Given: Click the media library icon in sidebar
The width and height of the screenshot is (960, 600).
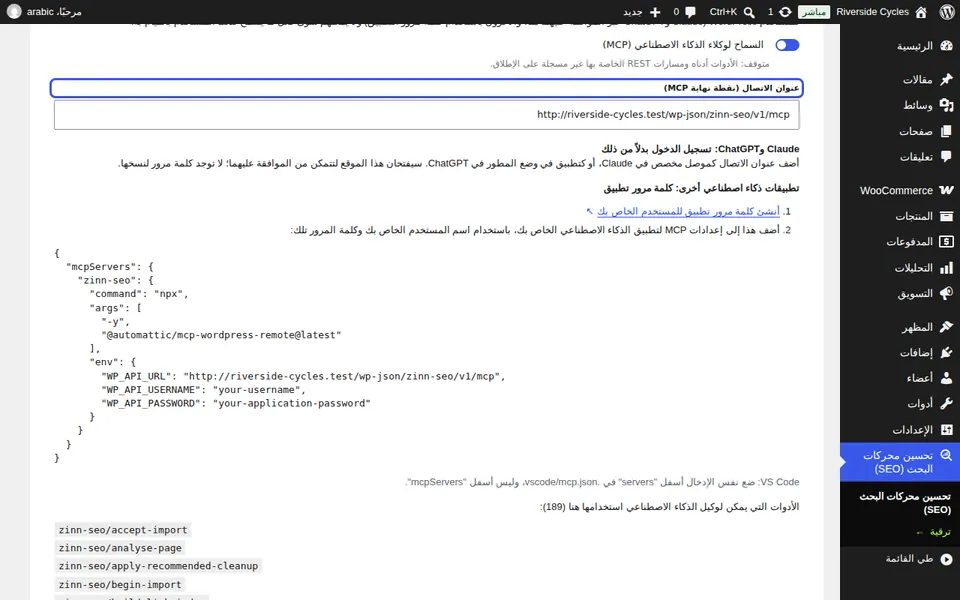Looking at the screenshot, I should [947, 105].
